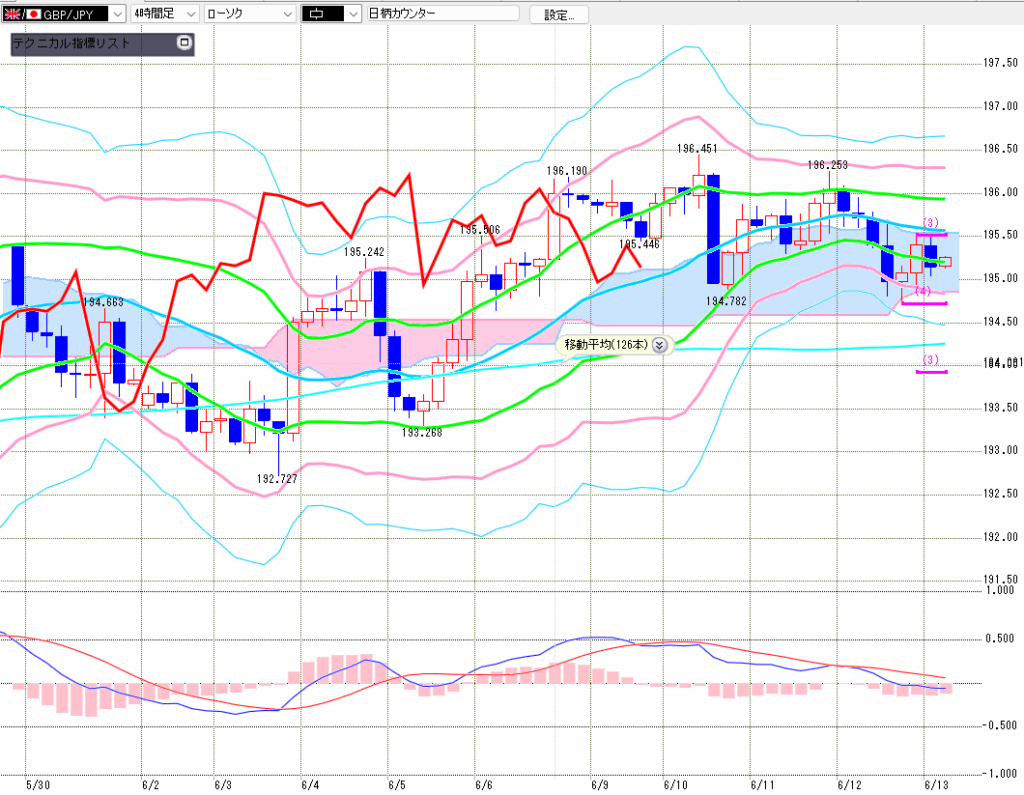This screenshot has width=1024, height=795.
Task: Click the 日柄カウンター field
Action: coord(443,14)
